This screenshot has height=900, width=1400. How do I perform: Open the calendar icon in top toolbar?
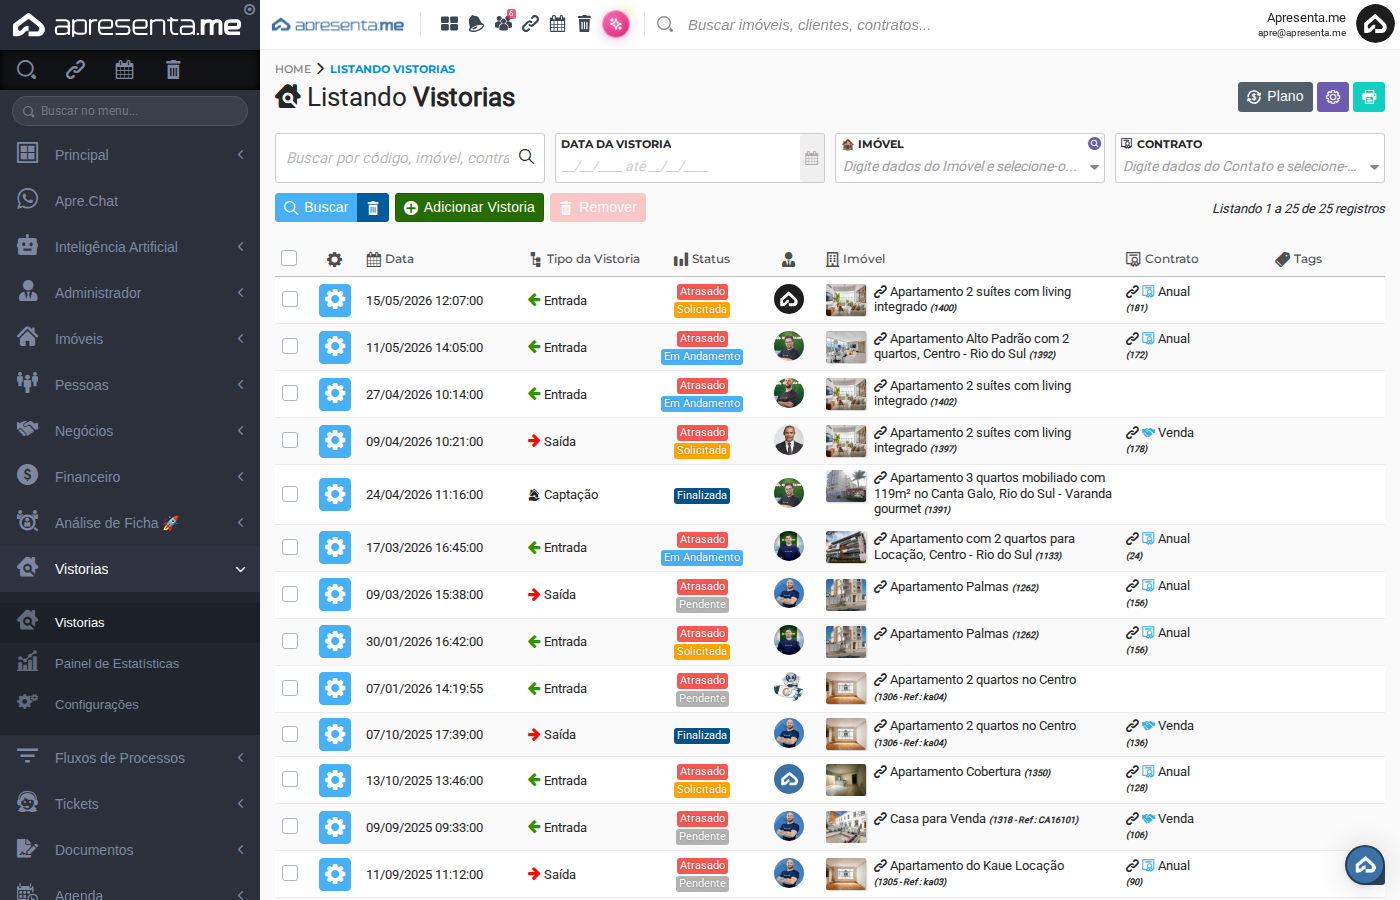pos(557,24)
